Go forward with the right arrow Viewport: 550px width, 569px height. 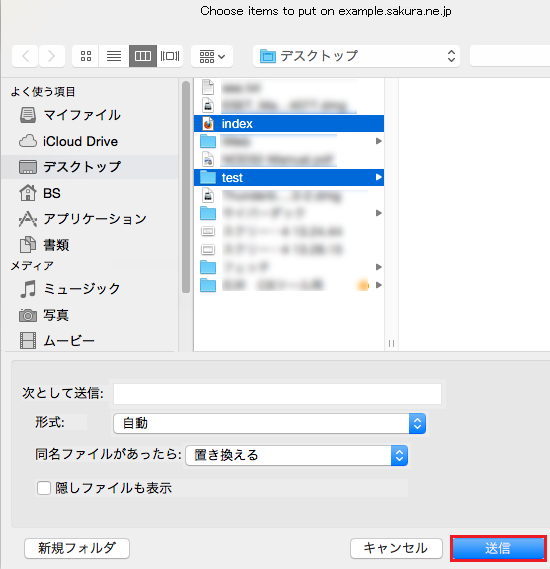[52, 56]
